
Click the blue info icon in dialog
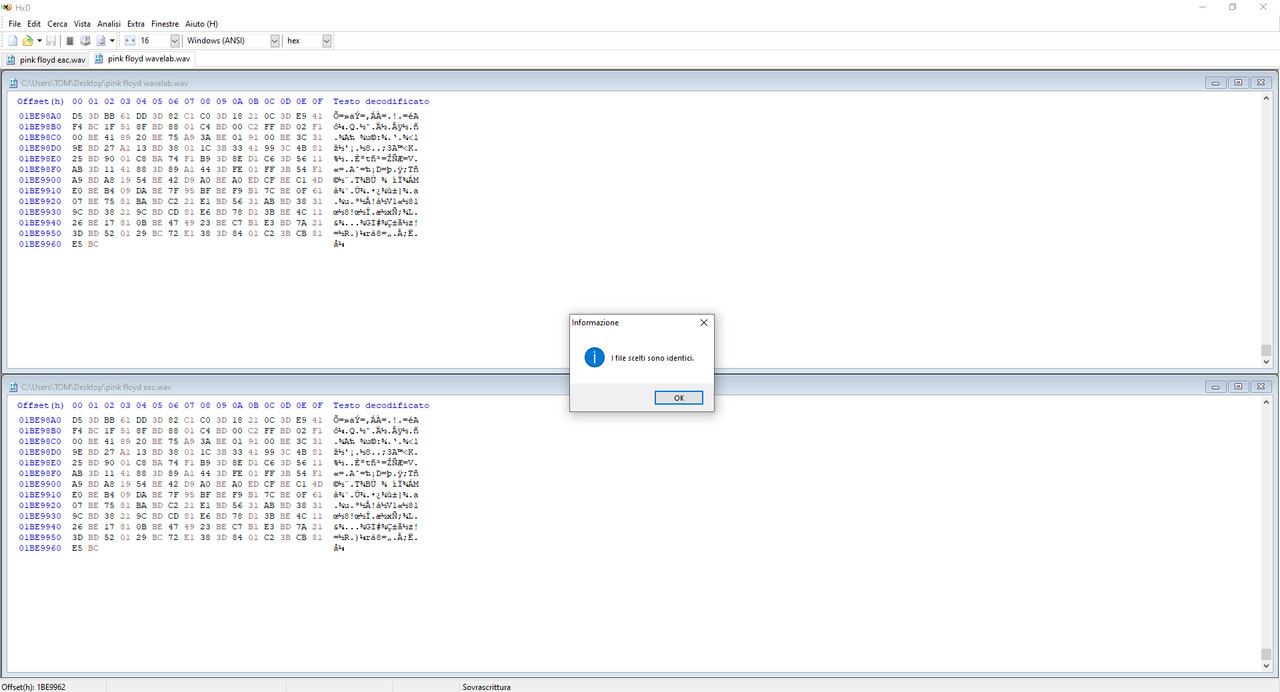point(594,357)
